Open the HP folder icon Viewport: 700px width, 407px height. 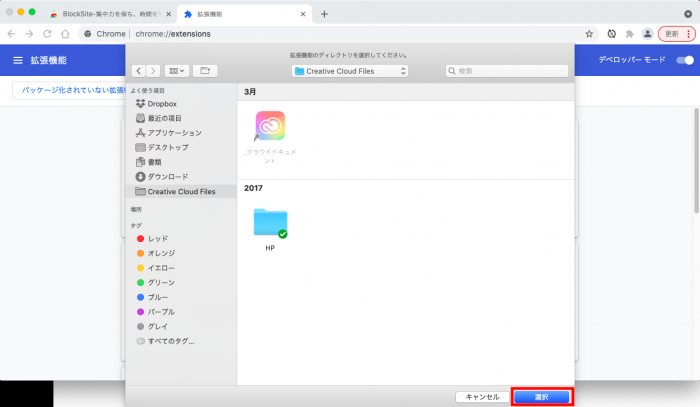coord(270,224)
